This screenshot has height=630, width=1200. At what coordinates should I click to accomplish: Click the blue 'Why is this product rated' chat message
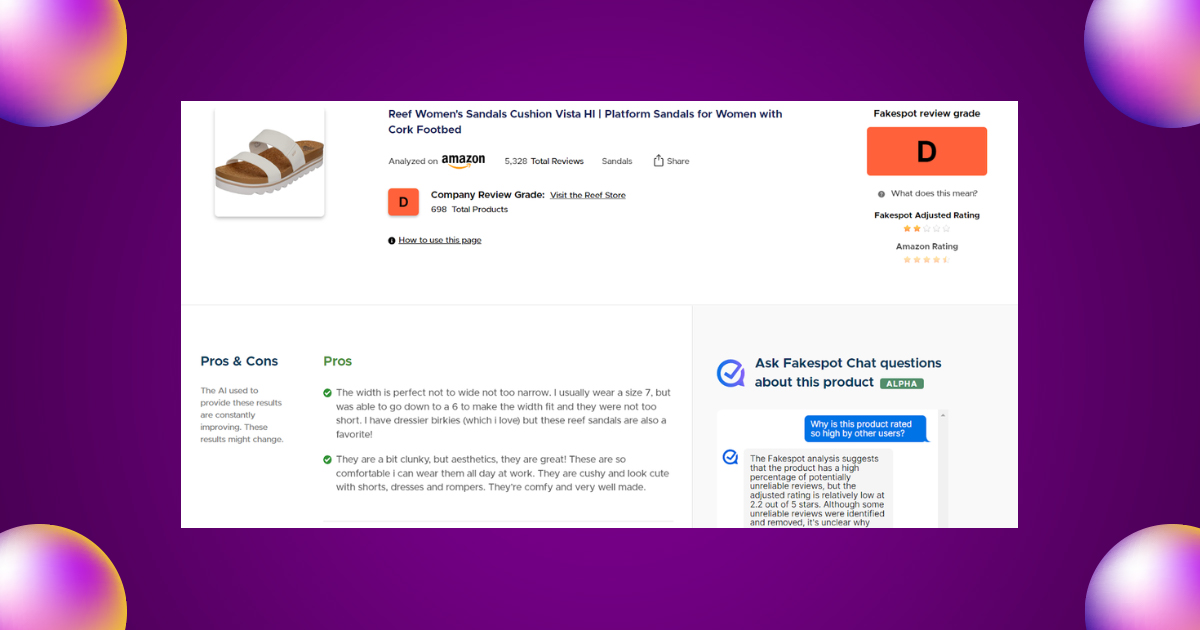point(866,430)
